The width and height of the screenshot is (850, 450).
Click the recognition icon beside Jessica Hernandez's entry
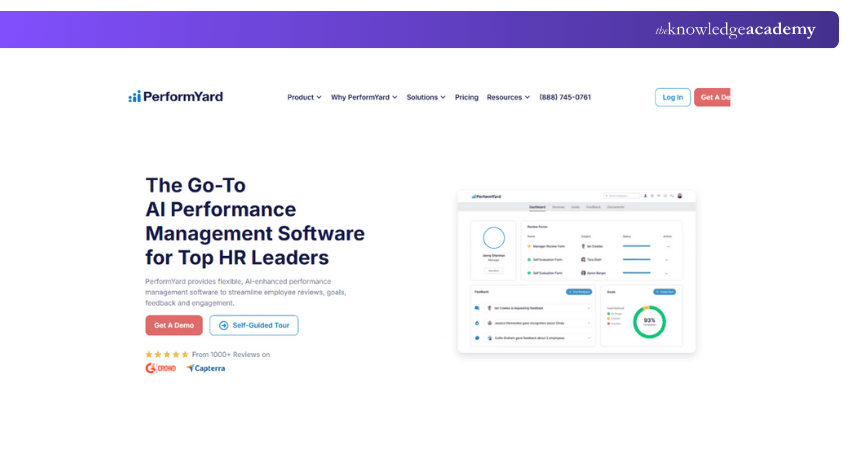(477, 323)
